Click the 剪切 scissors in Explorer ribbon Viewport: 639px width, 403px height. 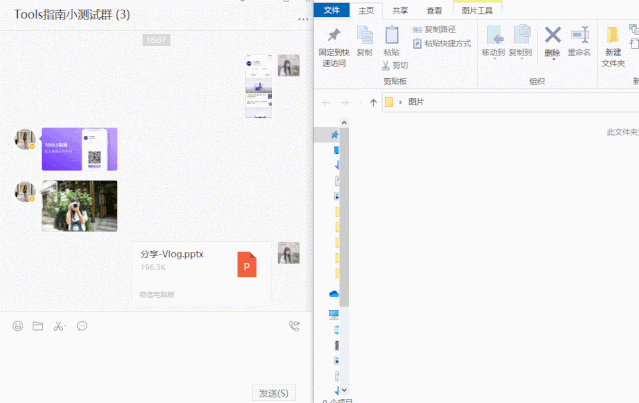394,65
